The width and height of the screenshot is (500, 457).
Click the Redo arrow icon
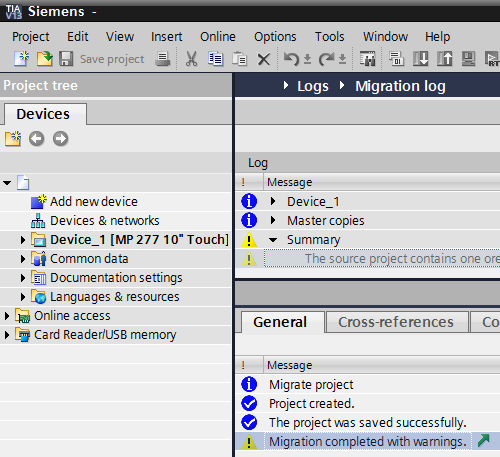[326, 59]
